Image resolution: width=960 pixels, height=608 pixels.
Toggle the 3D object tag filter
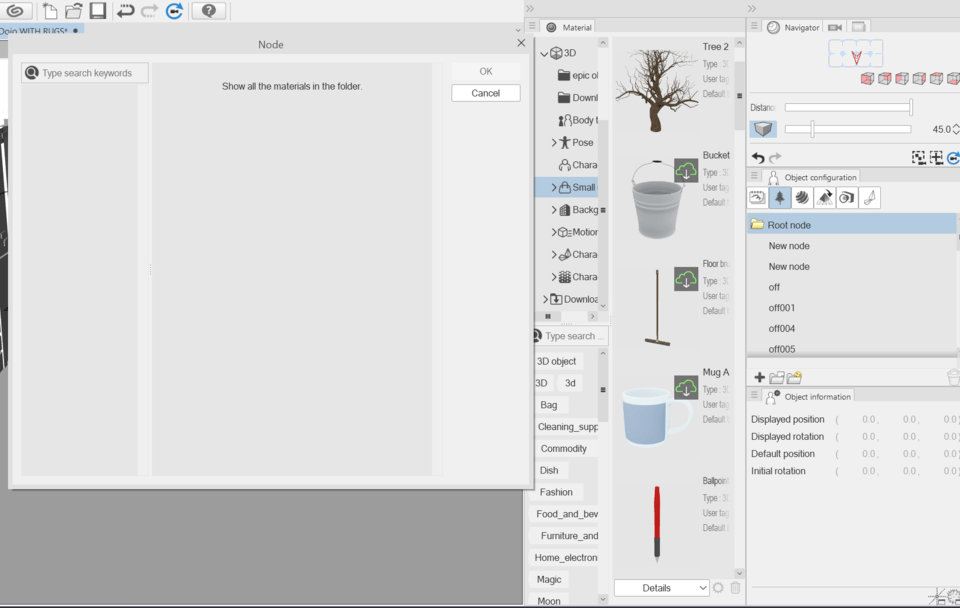click(x=556, y=361)
